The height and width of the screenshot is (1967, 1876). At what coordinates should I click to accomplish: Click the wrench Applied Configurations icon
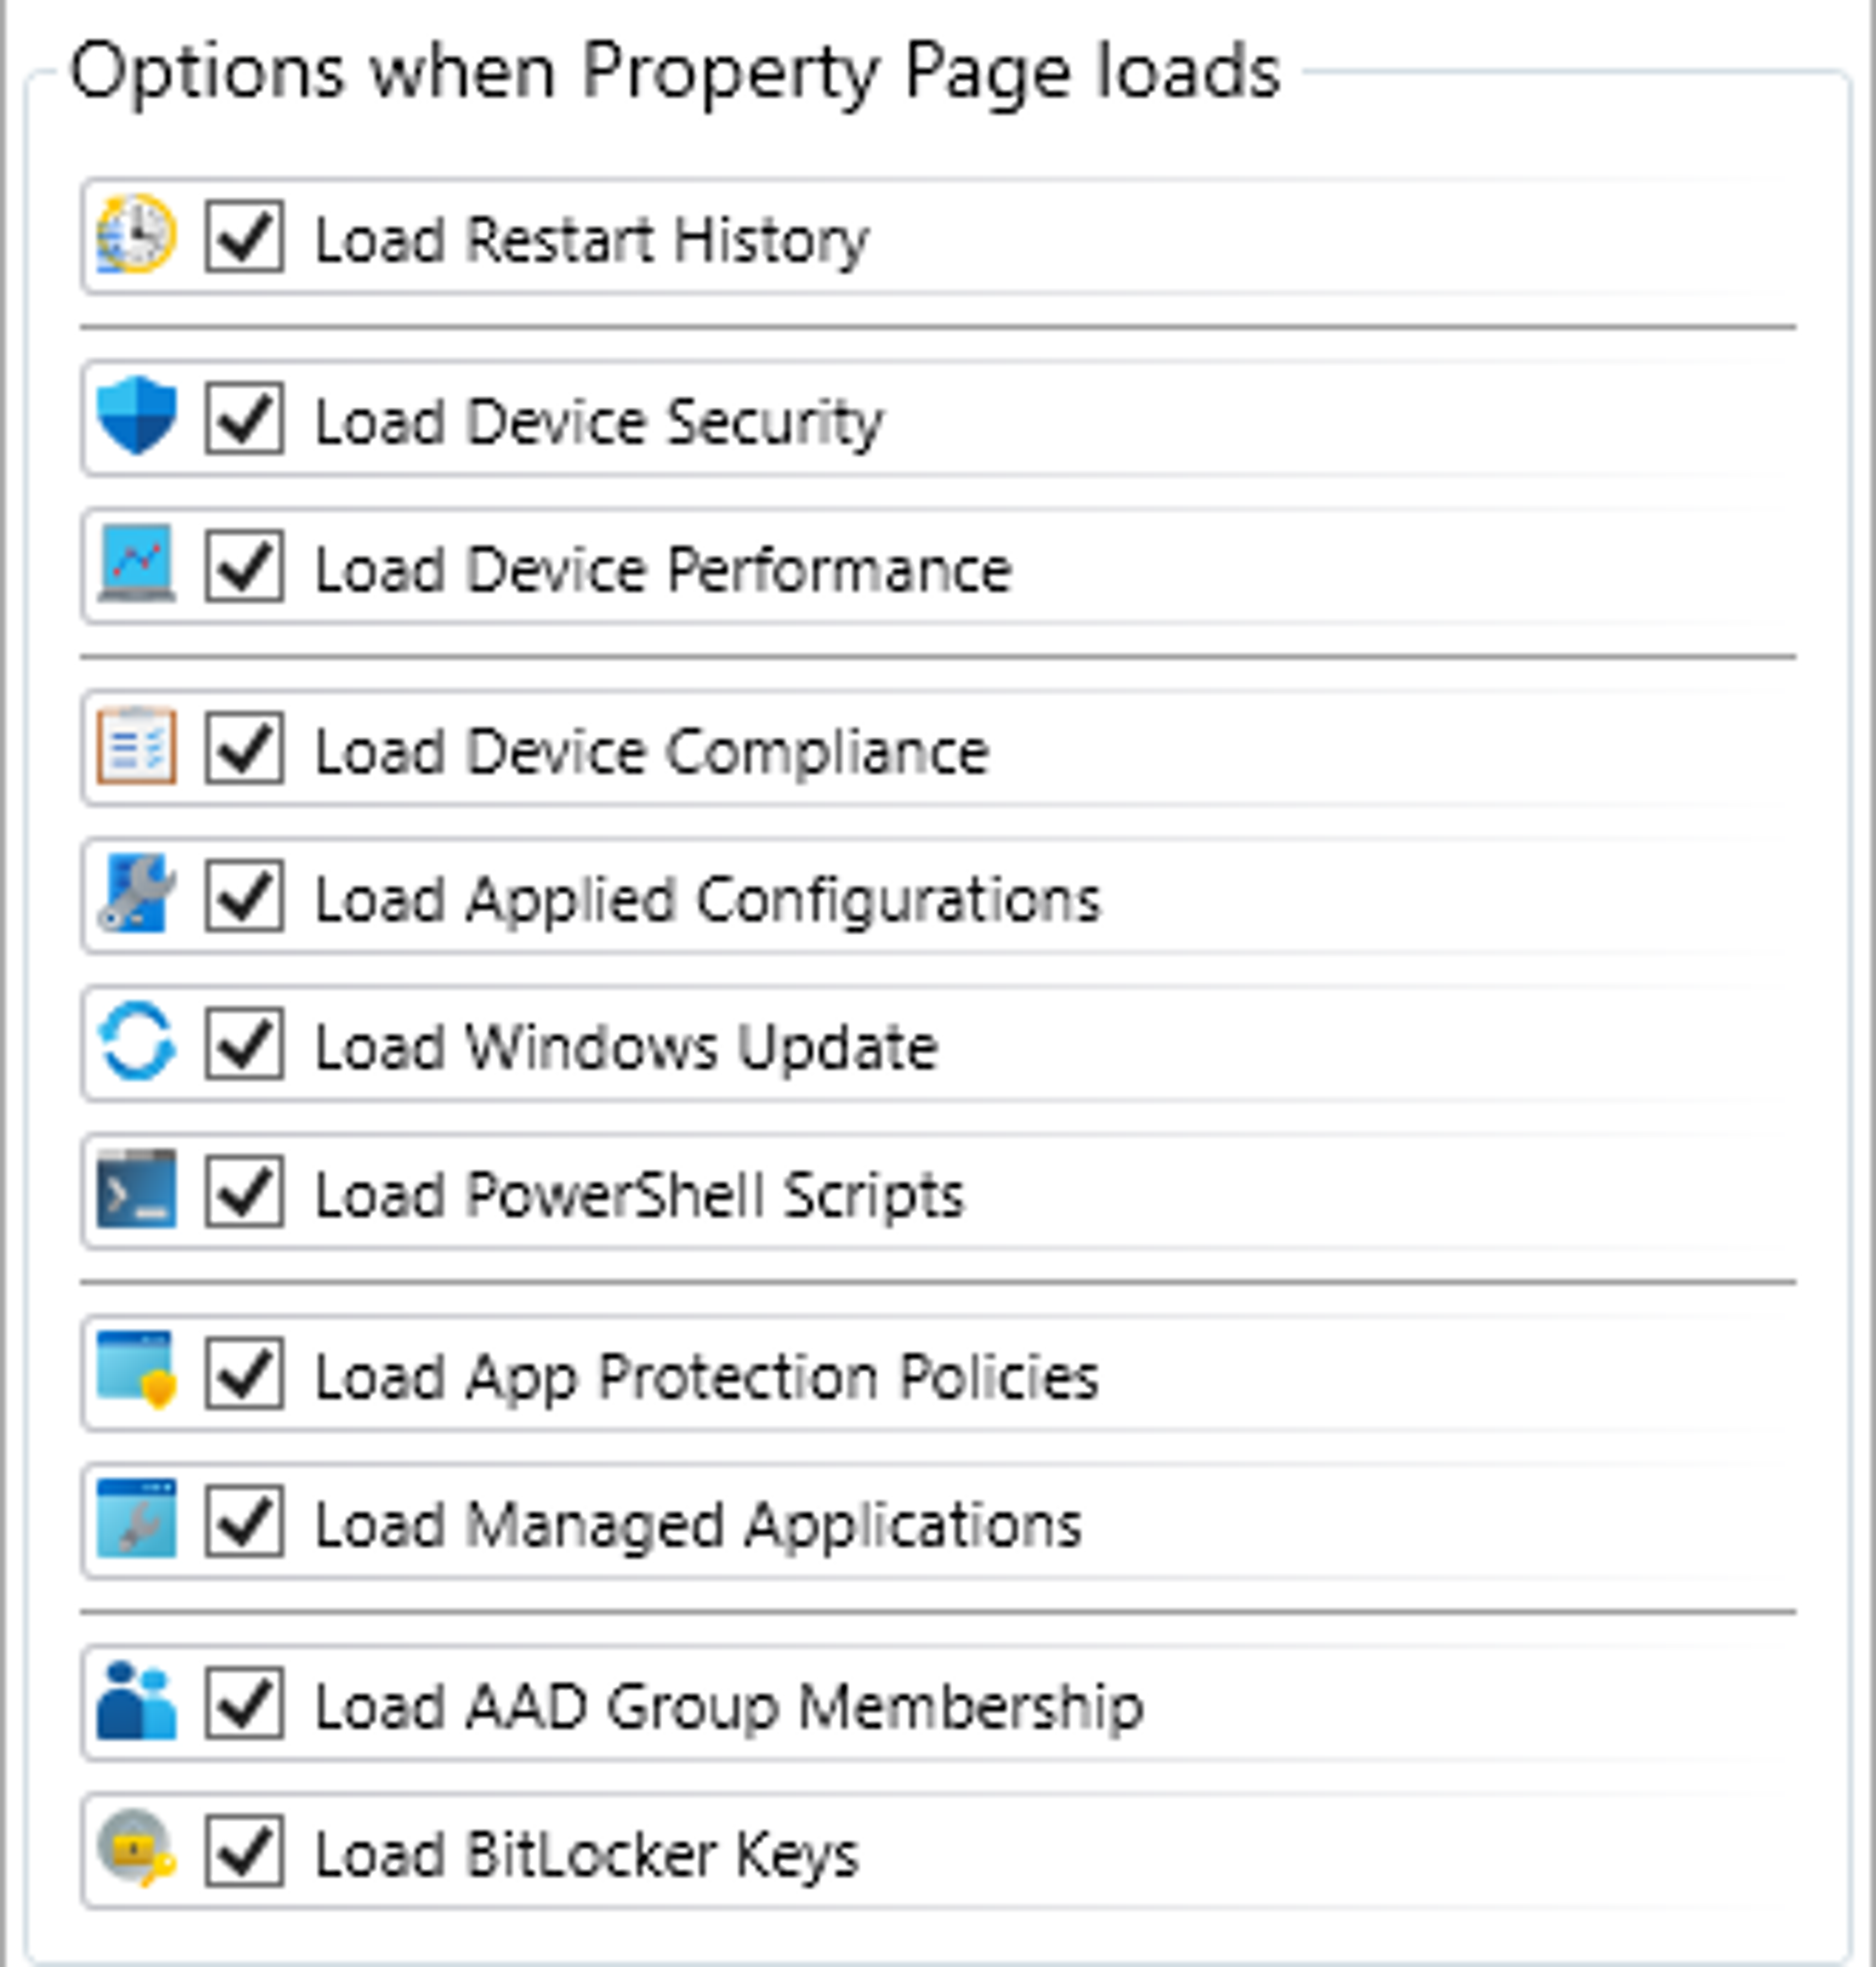tap(136, 894)
